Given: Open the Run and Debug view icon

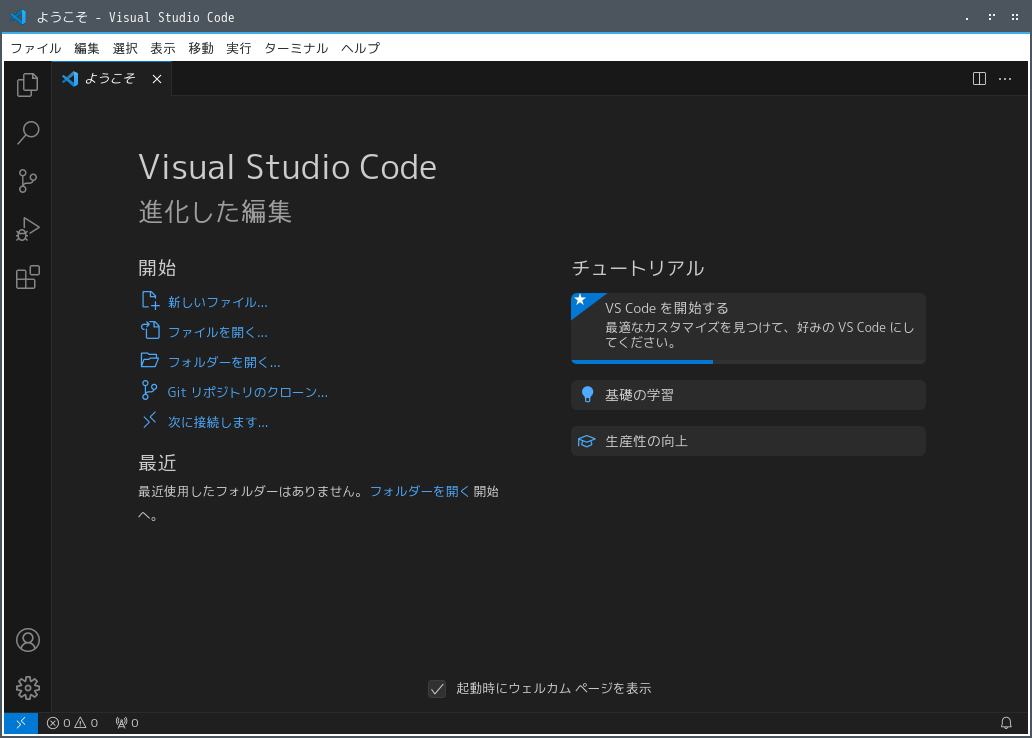Looking at the screenshot, I should tap(28, 228).
